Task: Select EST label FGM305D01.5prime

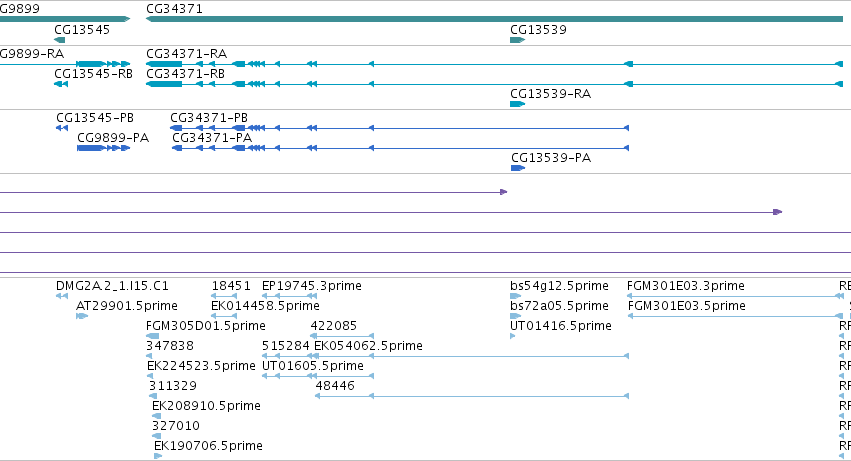Action: click(206, 326)
